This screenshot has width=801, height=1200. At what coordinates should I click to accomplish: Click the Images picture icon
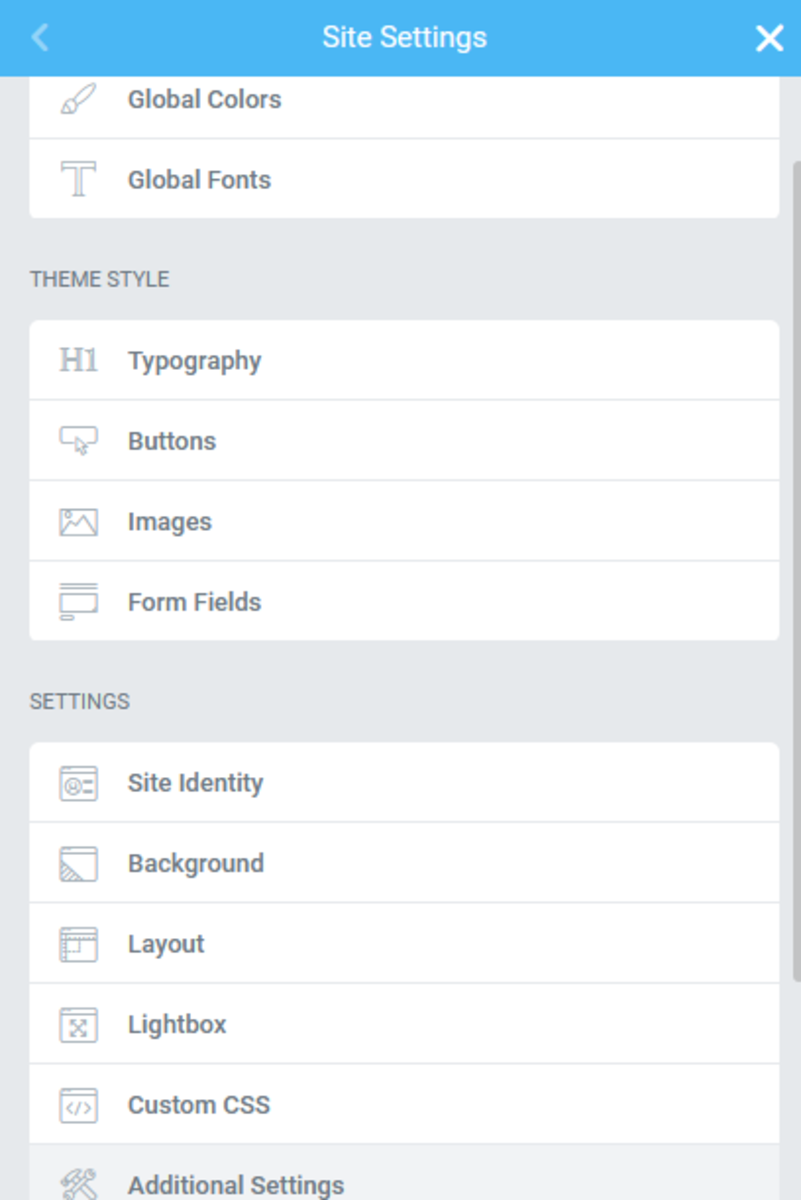tap(78, 522)
